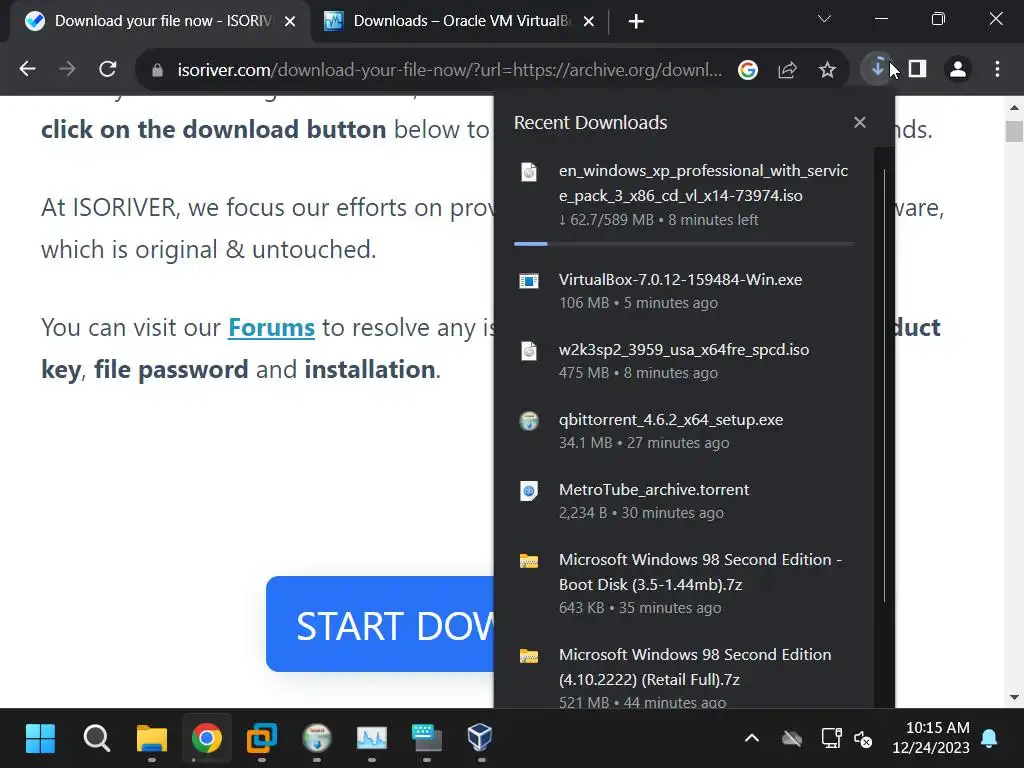
Task: Click the qbittorrent setup file icon
Action: [528, 421]
